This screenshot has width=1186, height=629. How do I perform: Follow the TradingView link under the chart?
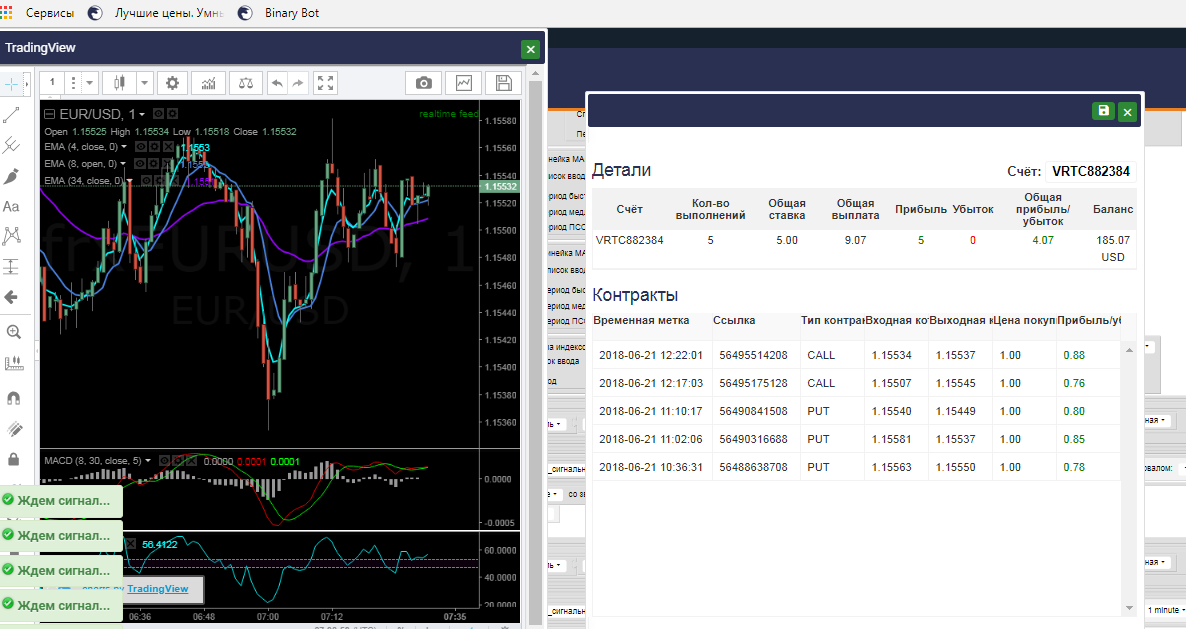click(x=157, y=589)
